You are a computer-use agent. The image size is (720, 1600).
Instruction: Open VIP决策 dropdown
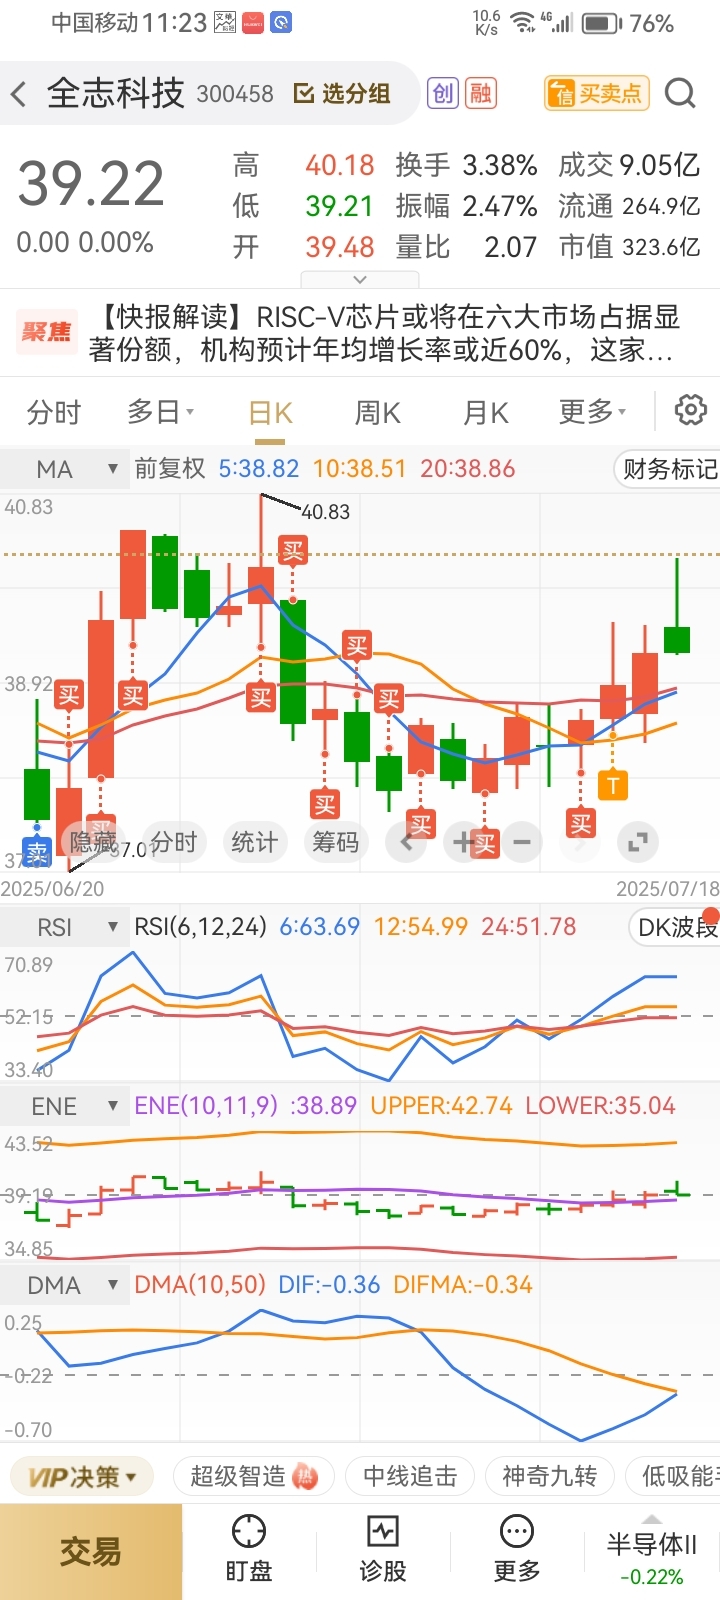[82, 1476]
